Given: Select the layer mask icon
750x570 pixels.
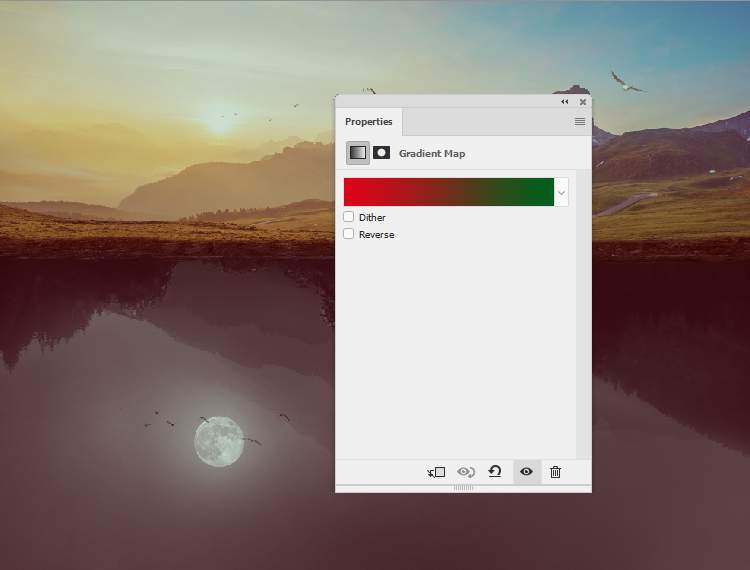Looking at the screenshot, I should tap(381, 153).
